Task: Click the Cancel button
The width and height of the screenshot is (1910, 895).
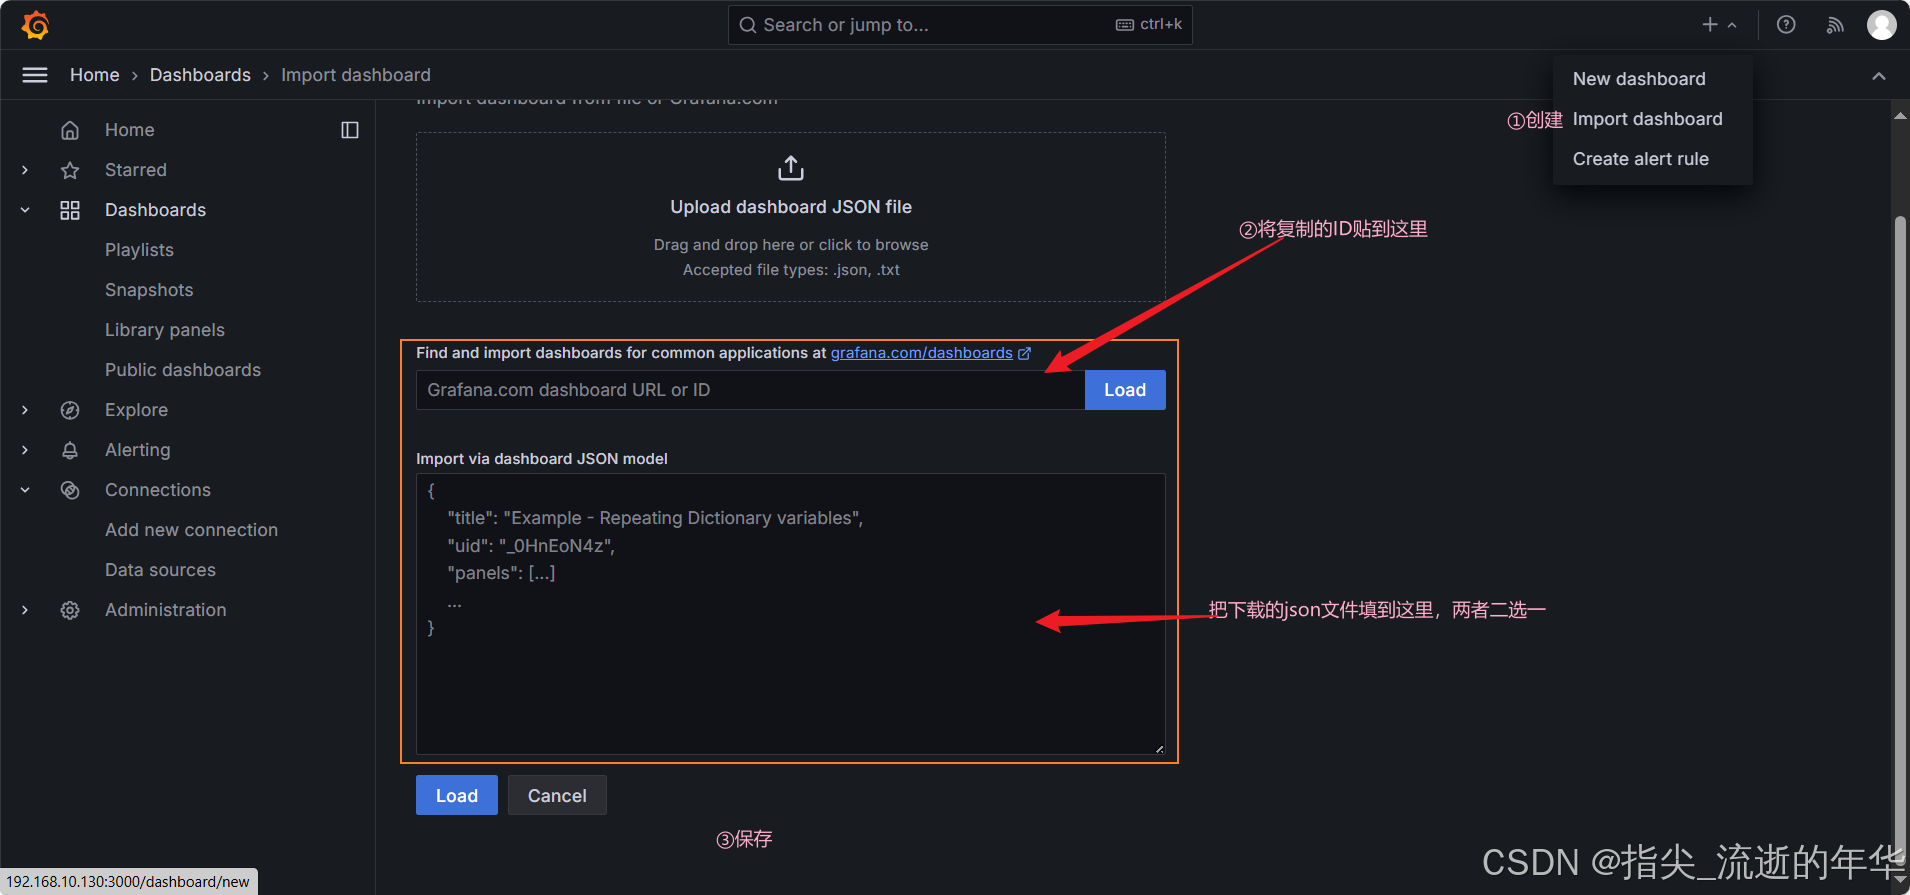Action: click(x=557, y=795)
